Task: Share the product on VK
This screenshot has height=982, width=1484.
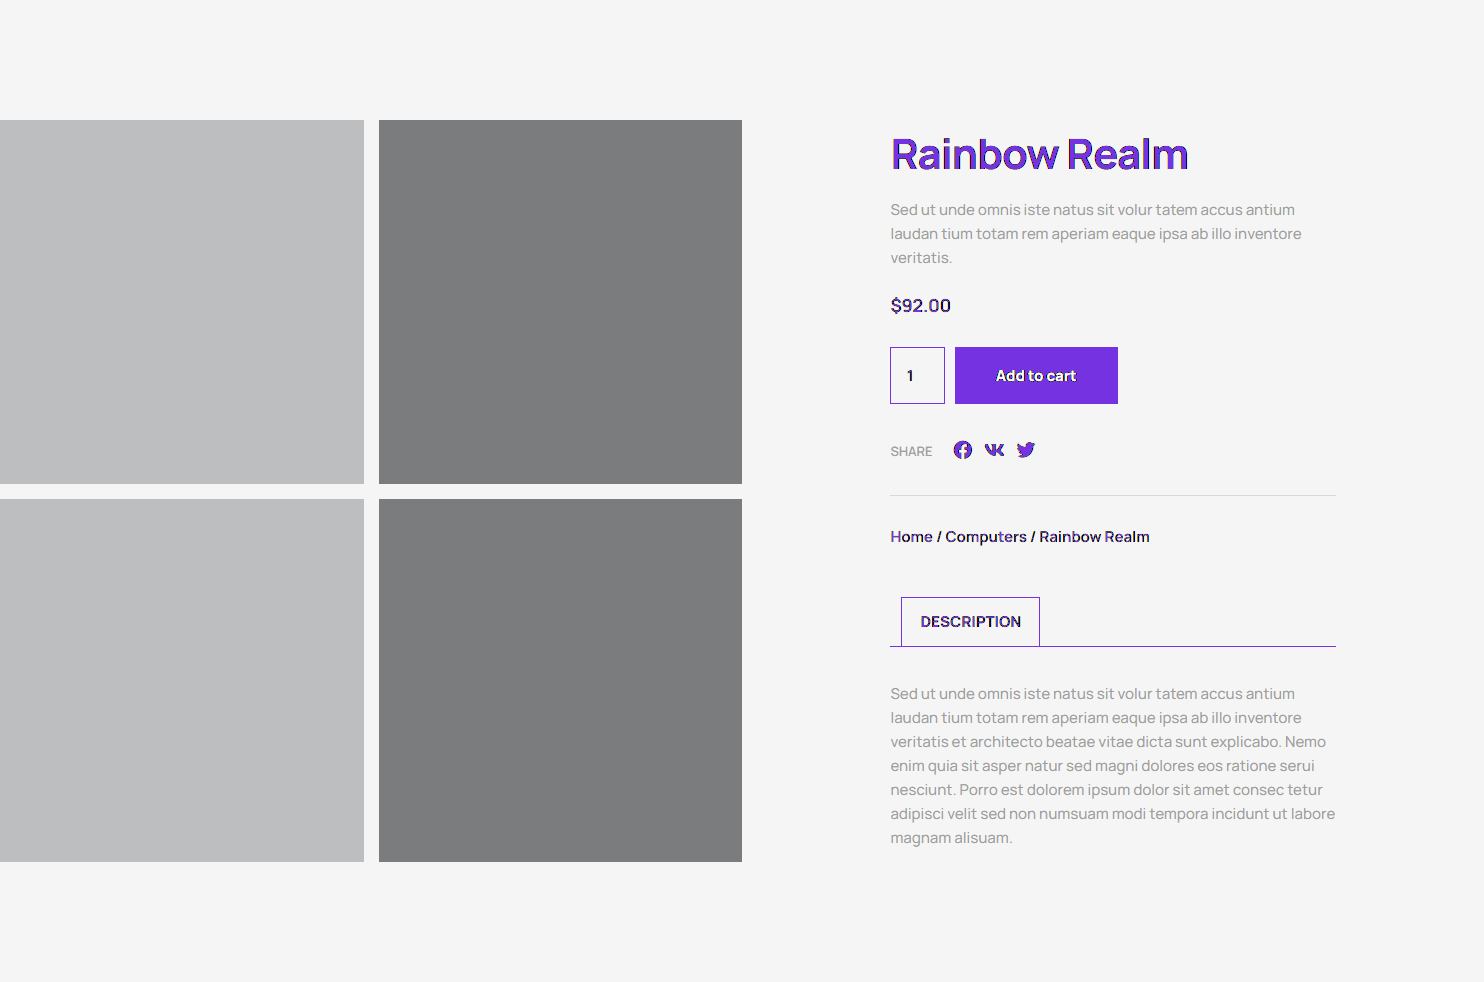Action: tap(994, 450)
